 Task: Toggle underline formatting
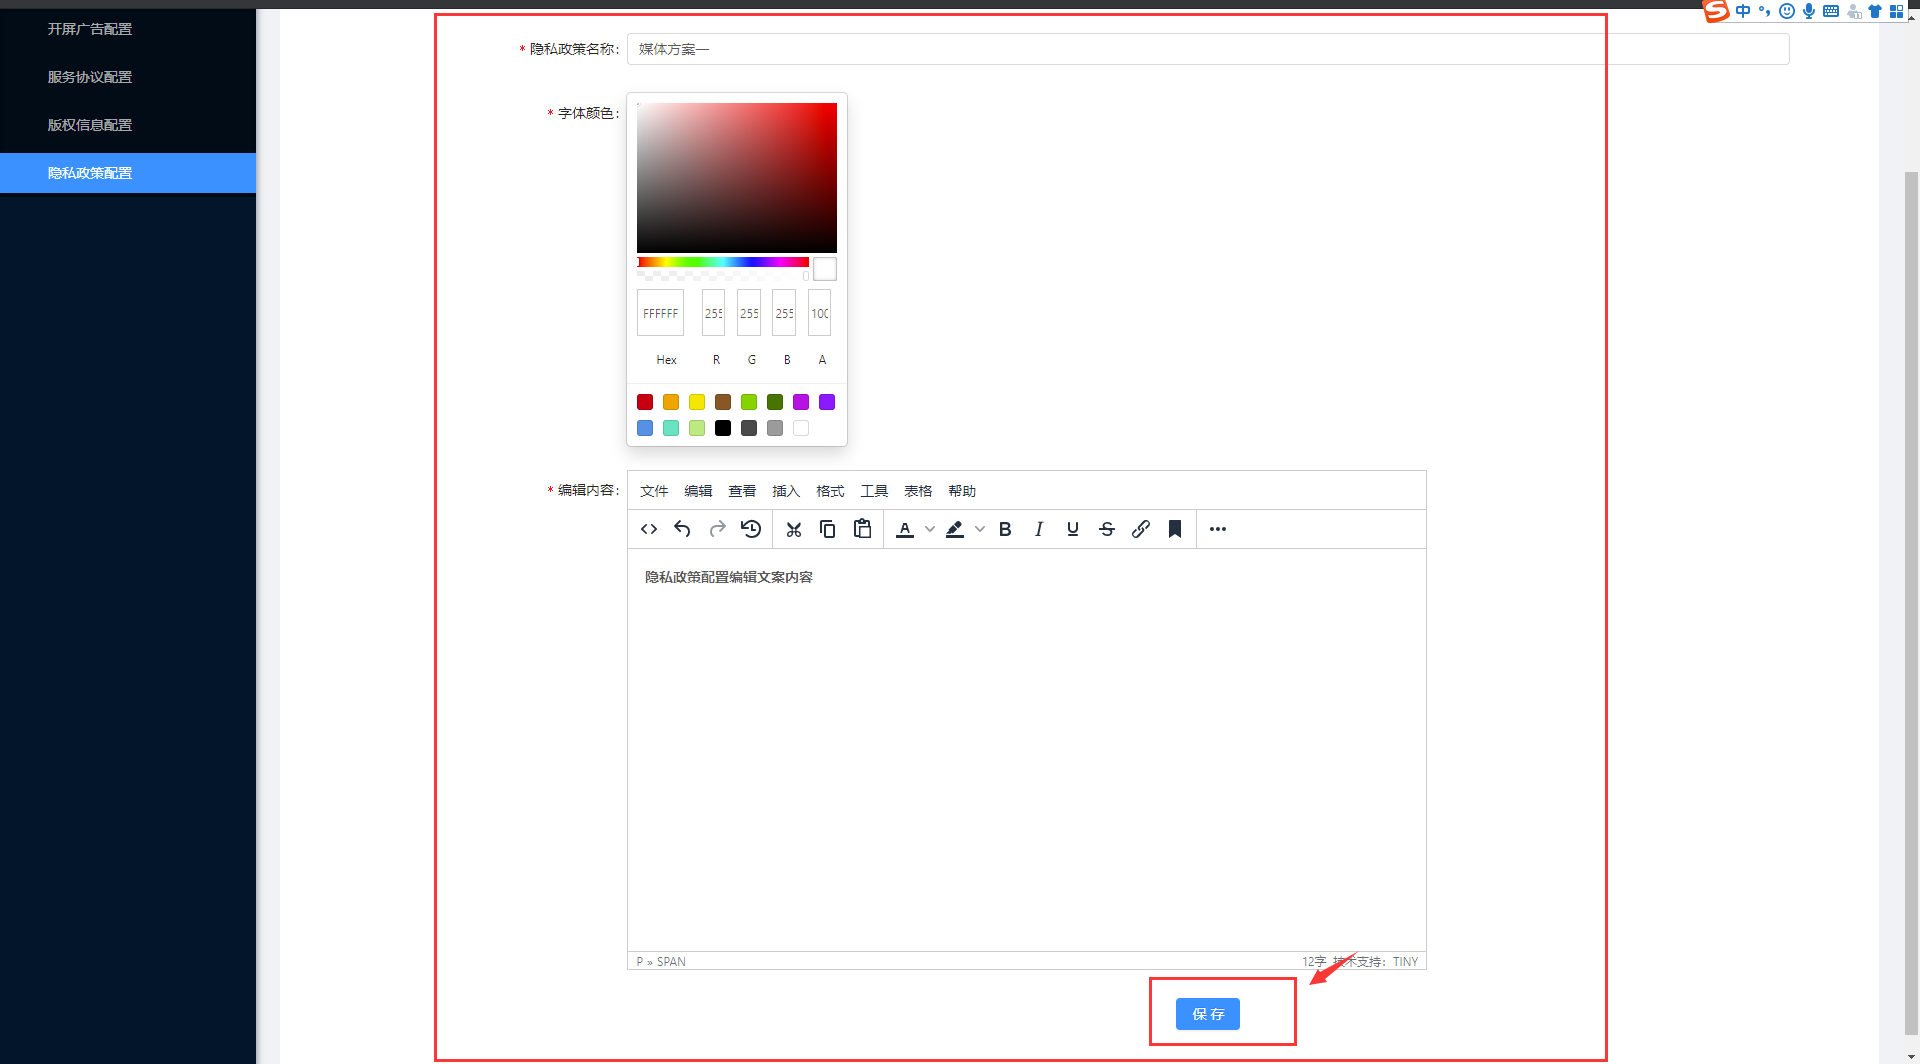(x=1073, y=529)
